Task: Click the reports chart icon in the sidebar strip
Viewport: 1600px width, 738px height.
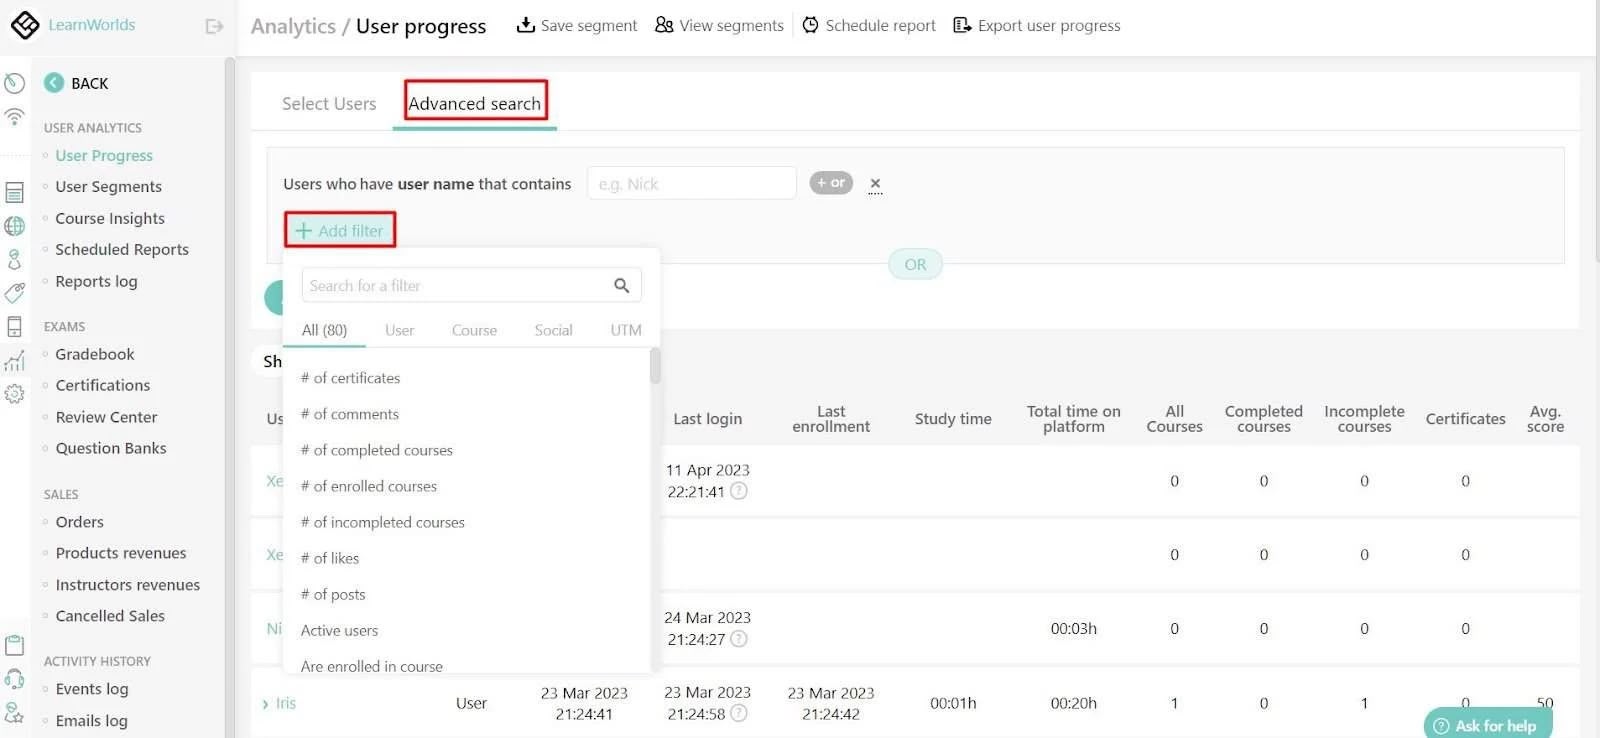Action: click(14, 360)
